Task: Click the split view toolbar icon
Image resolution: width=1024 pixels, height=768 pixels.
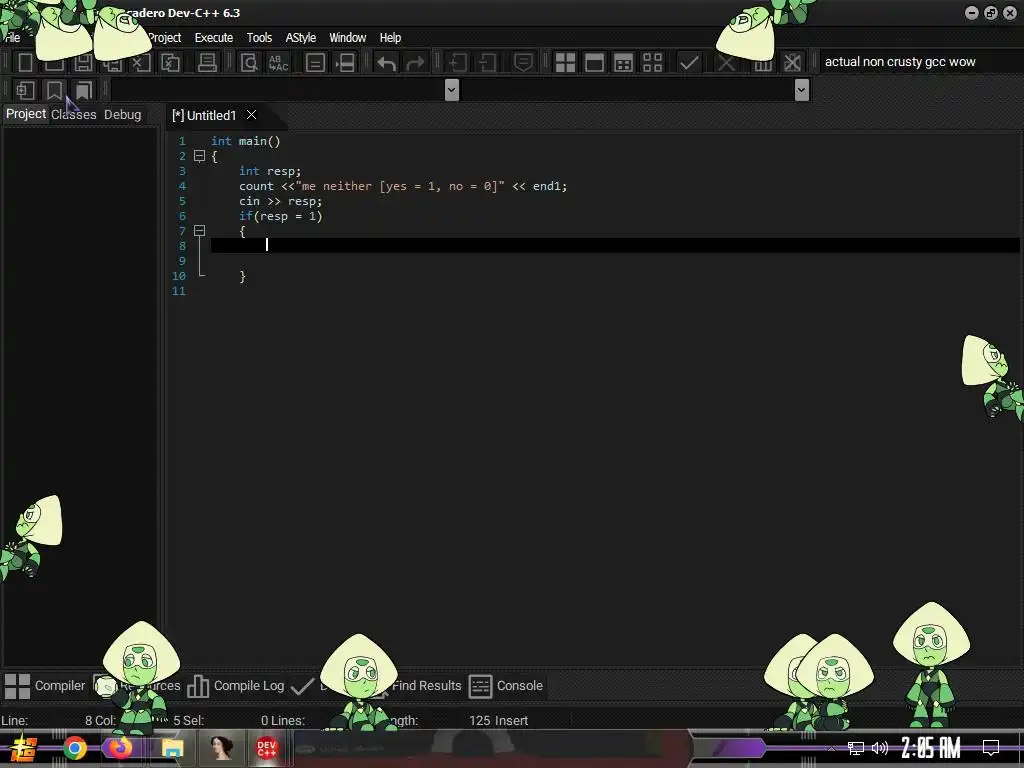Action: [x=345, y=63]
